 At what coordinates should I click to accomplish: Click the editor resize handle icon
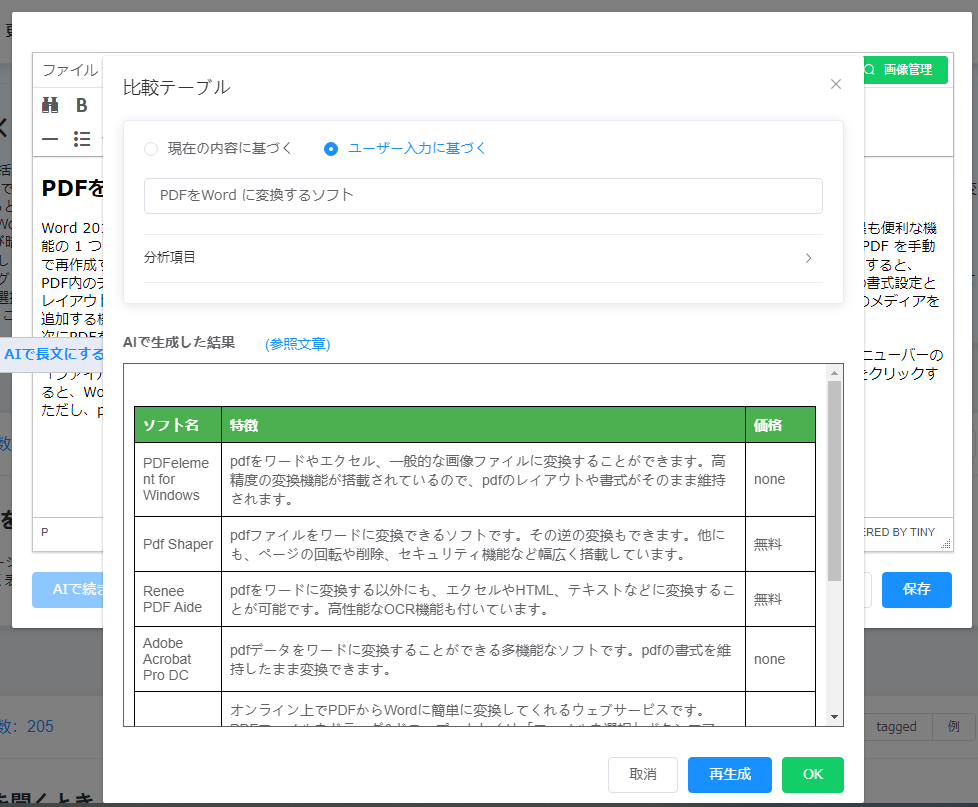coord(946,543)
